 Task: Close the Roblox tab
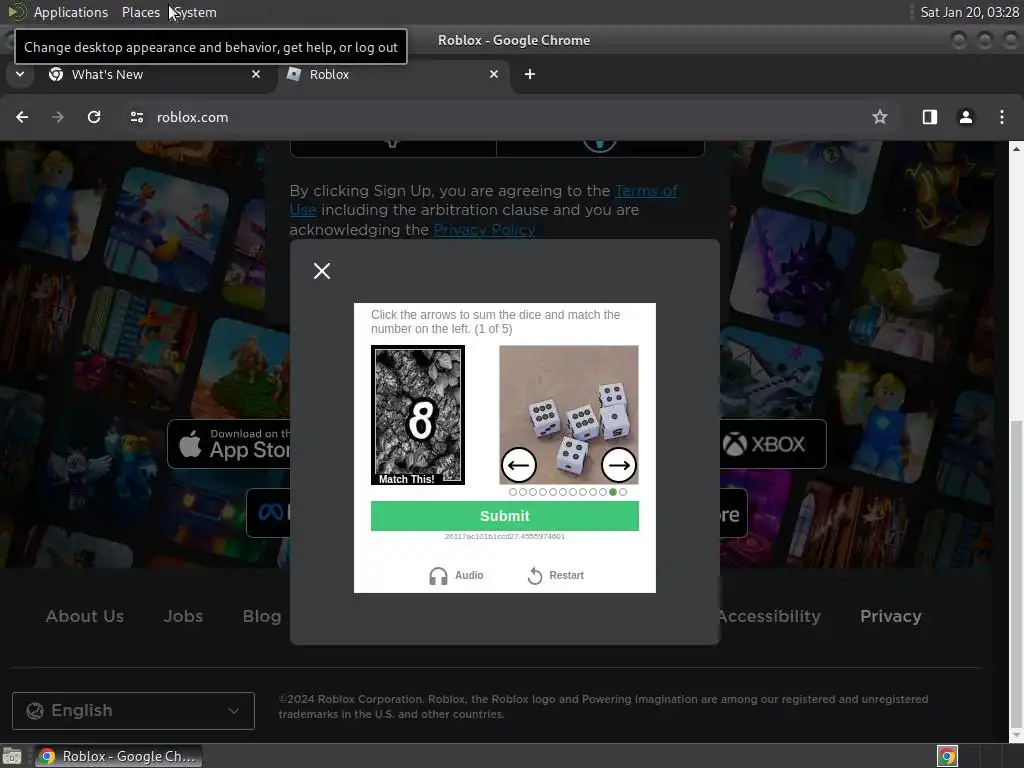tap(494, 74)
